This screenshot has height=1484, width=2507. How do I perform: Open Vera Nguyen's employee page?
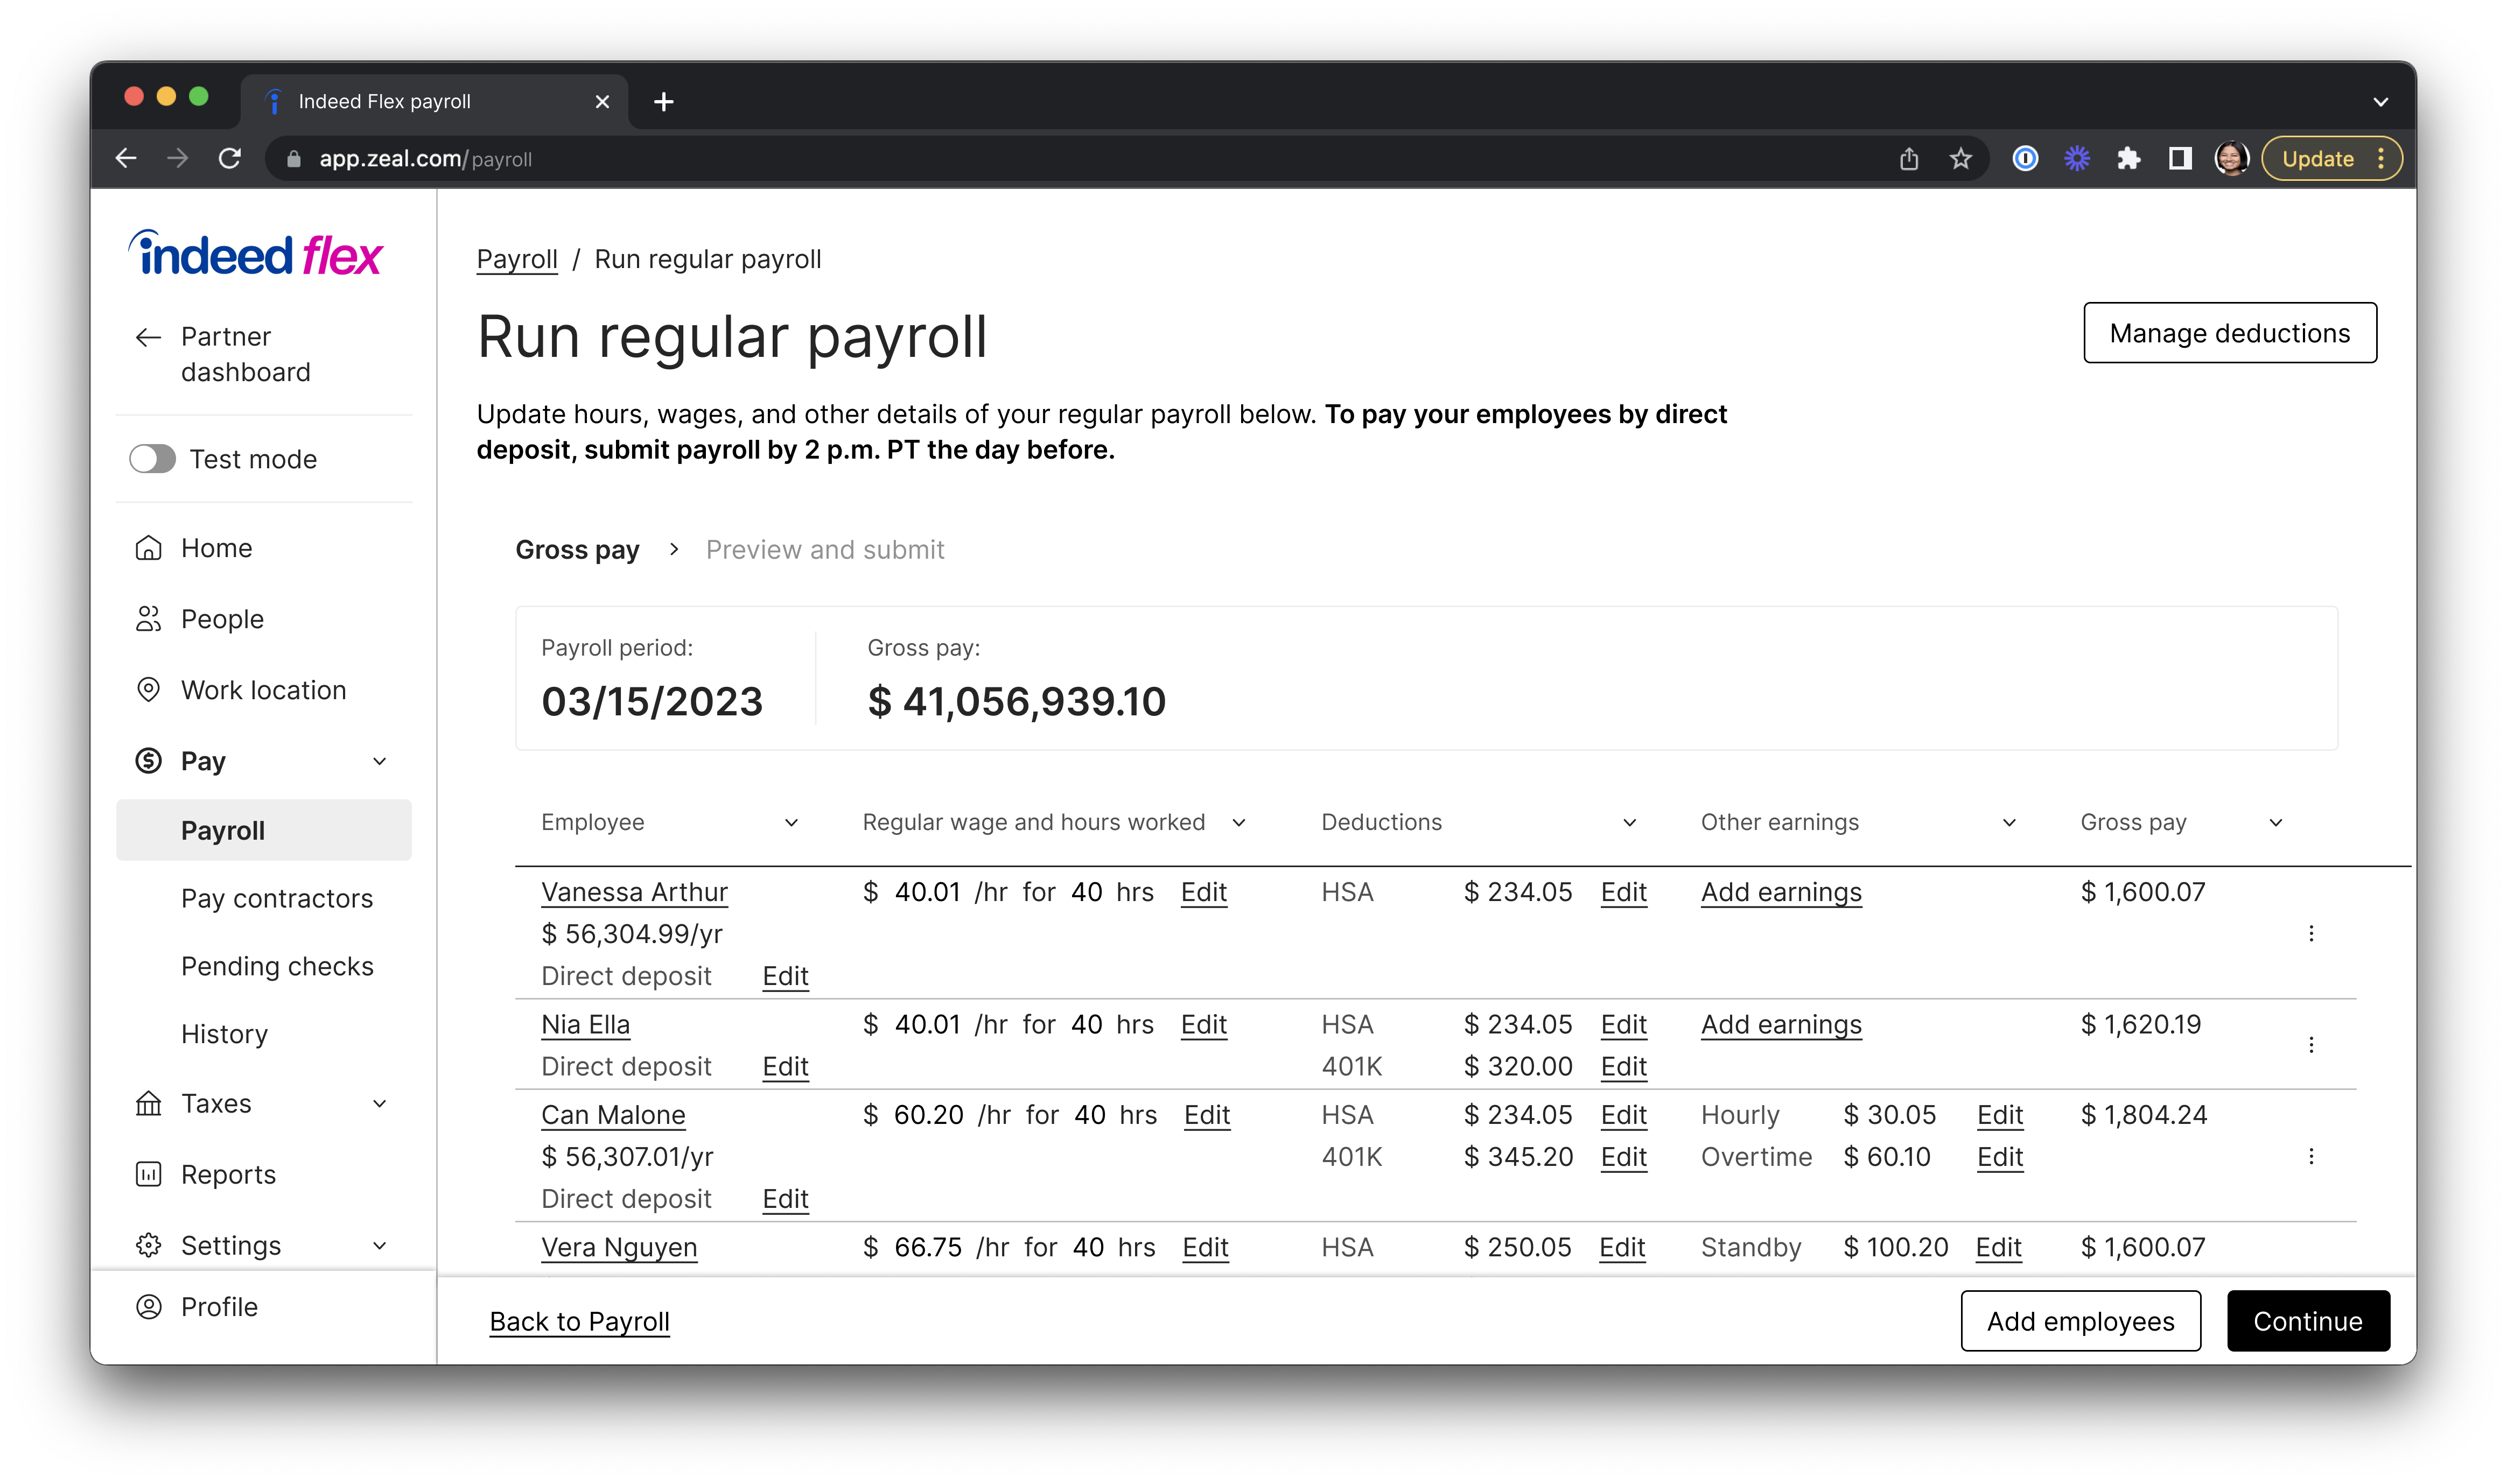coord(619,1248)
